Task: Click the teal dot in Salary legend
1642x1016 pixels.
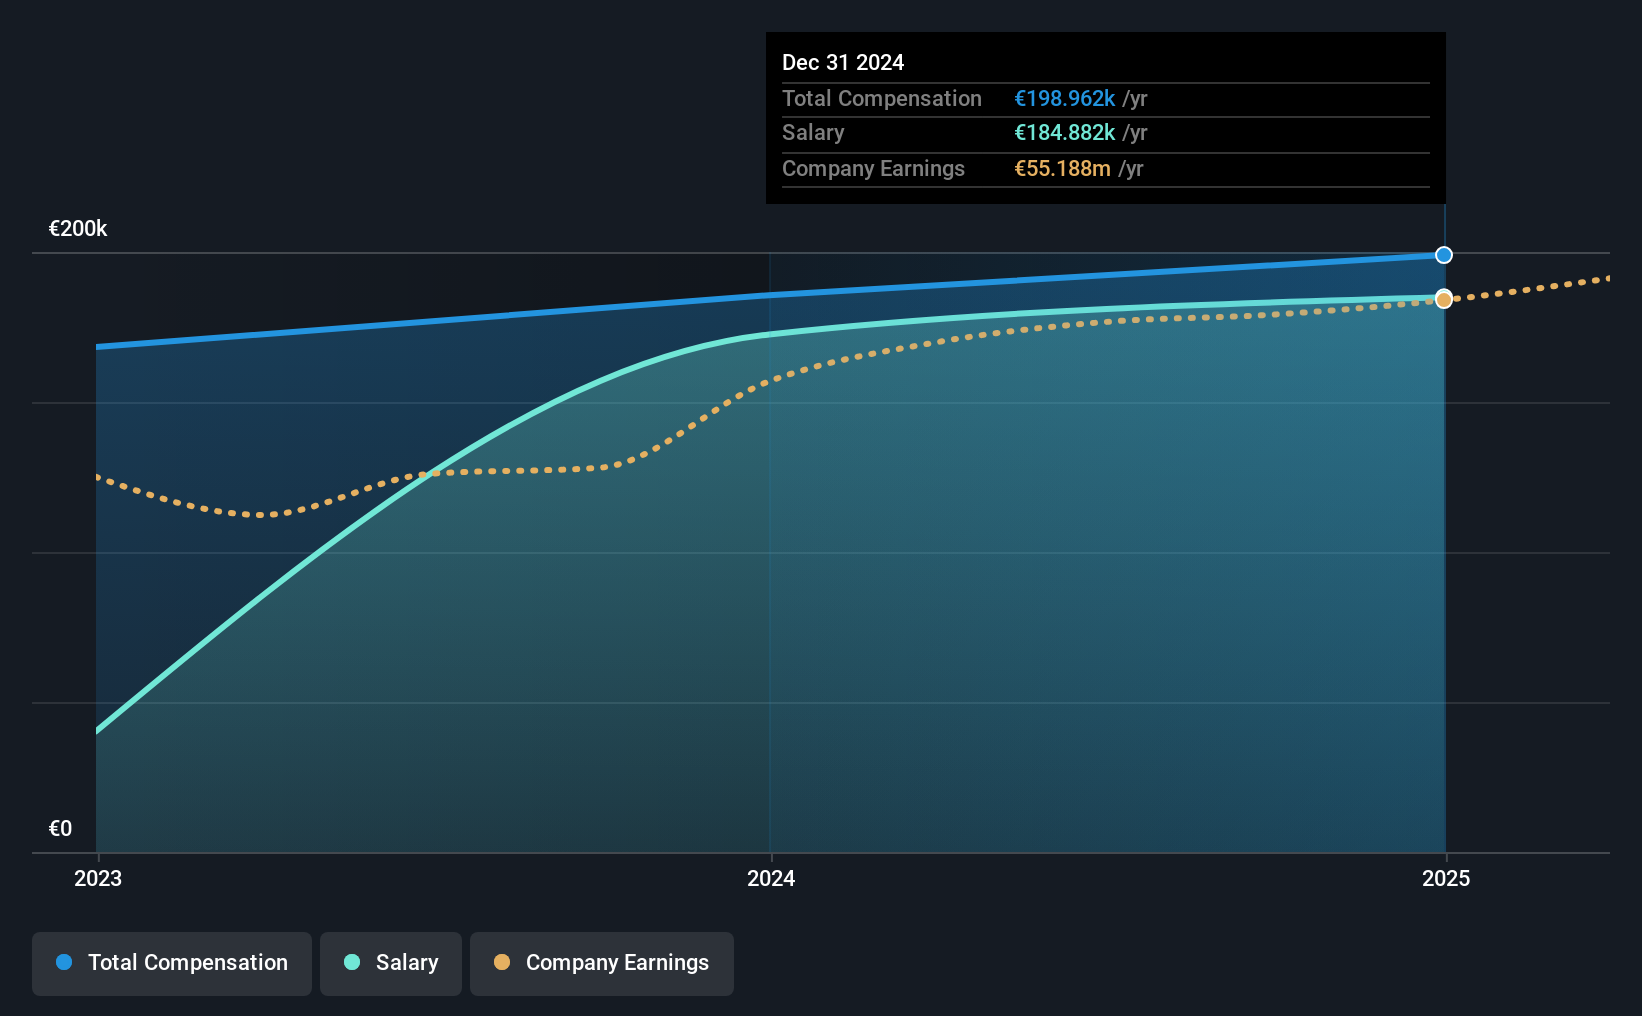Action: coord(352,962)
